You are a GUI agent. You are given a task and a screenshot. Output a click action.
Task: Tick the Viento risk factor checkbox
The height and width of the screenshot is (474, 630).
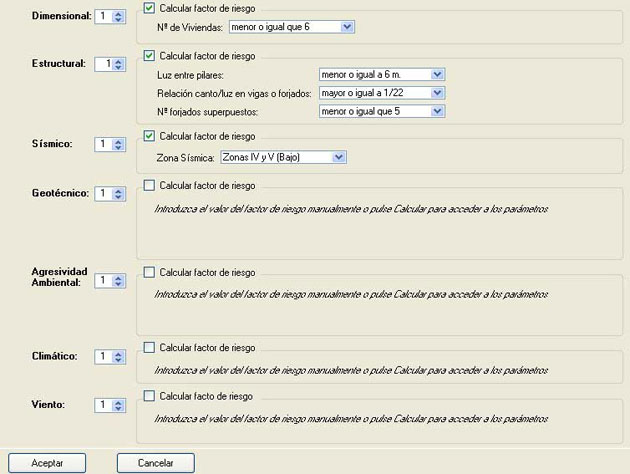(x=149, y=396)
